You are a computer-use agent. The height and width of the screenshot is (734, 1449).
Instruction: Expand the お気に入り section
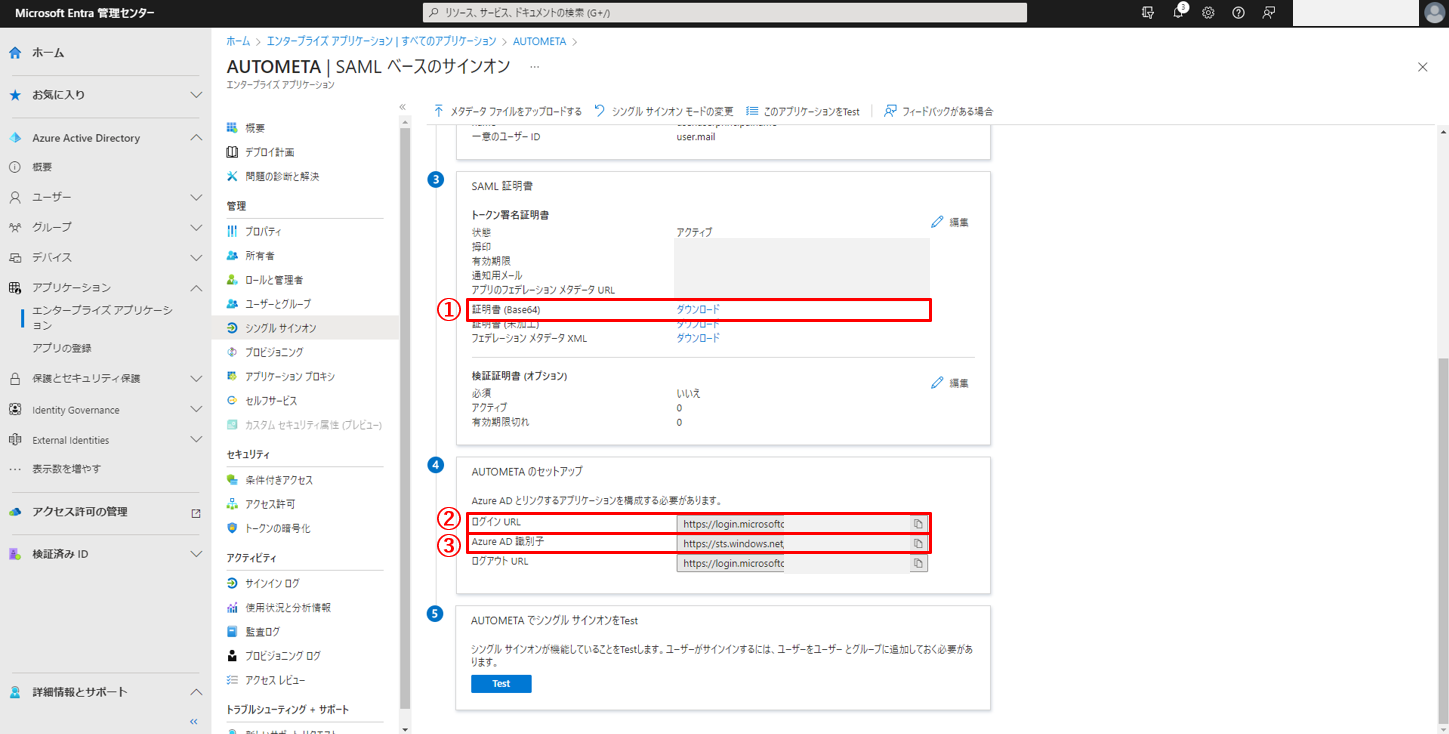pos(196,94)
